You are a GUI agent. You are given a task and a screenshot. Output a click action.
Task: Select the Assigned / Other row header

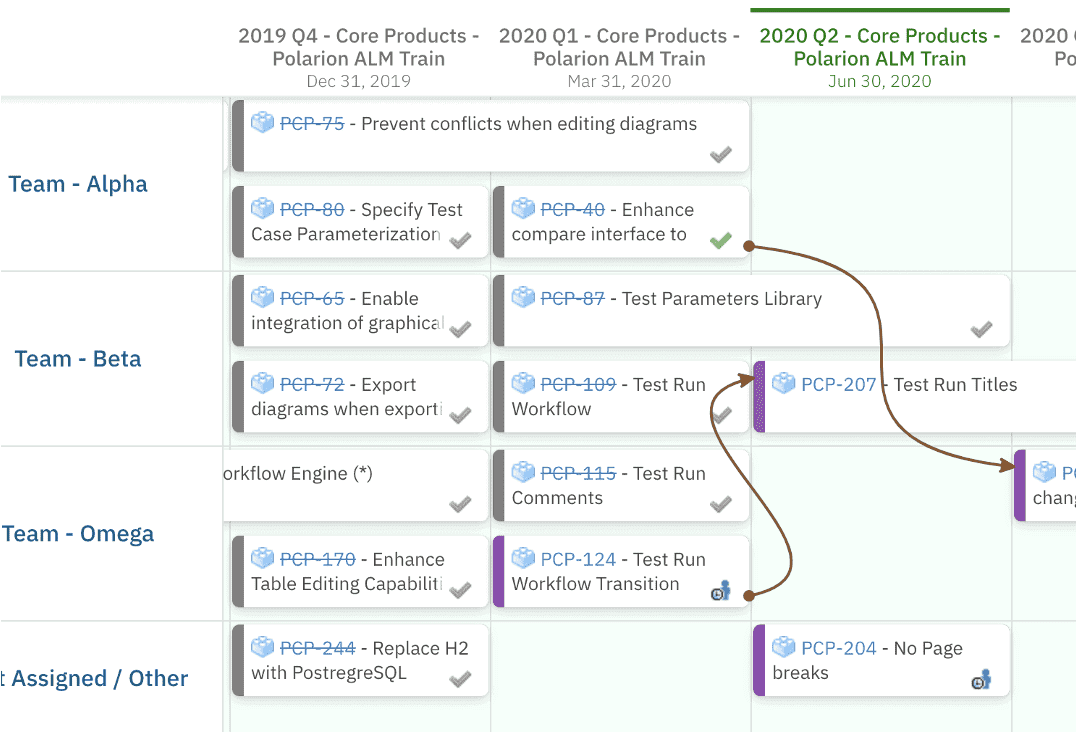94,678
